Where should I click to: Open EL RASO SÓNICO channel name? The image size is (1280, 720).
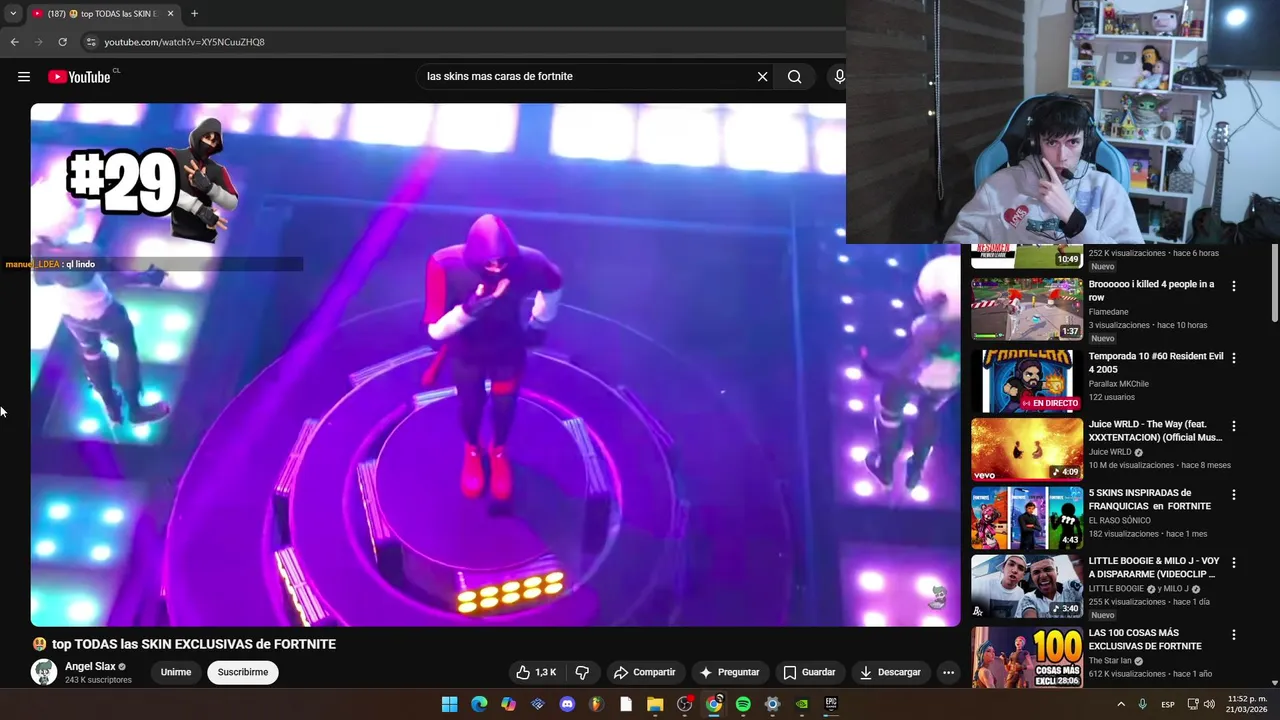click(1119, 521)
